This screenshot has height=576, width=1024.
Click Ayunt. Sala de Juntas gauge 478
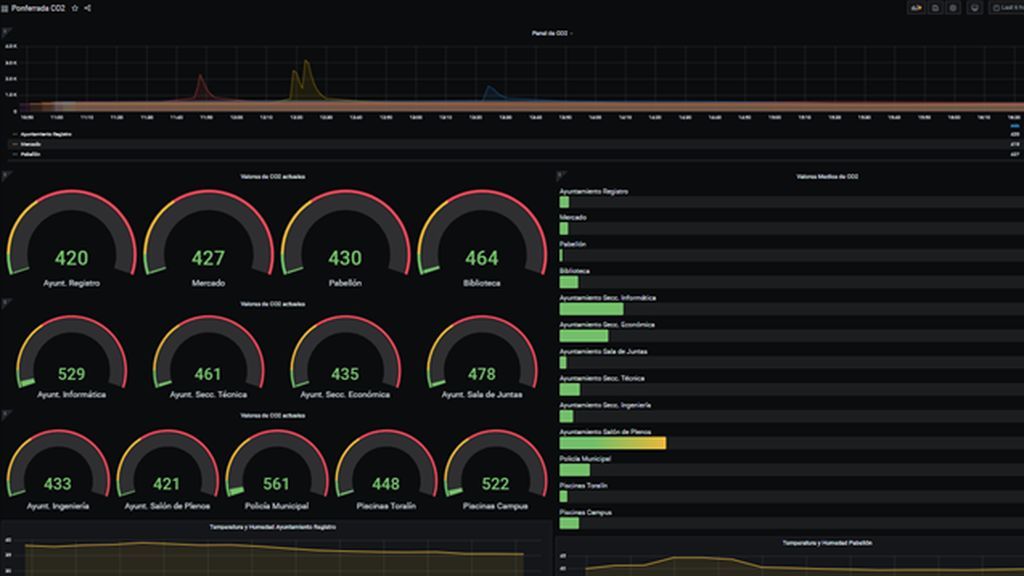point(482,357)
